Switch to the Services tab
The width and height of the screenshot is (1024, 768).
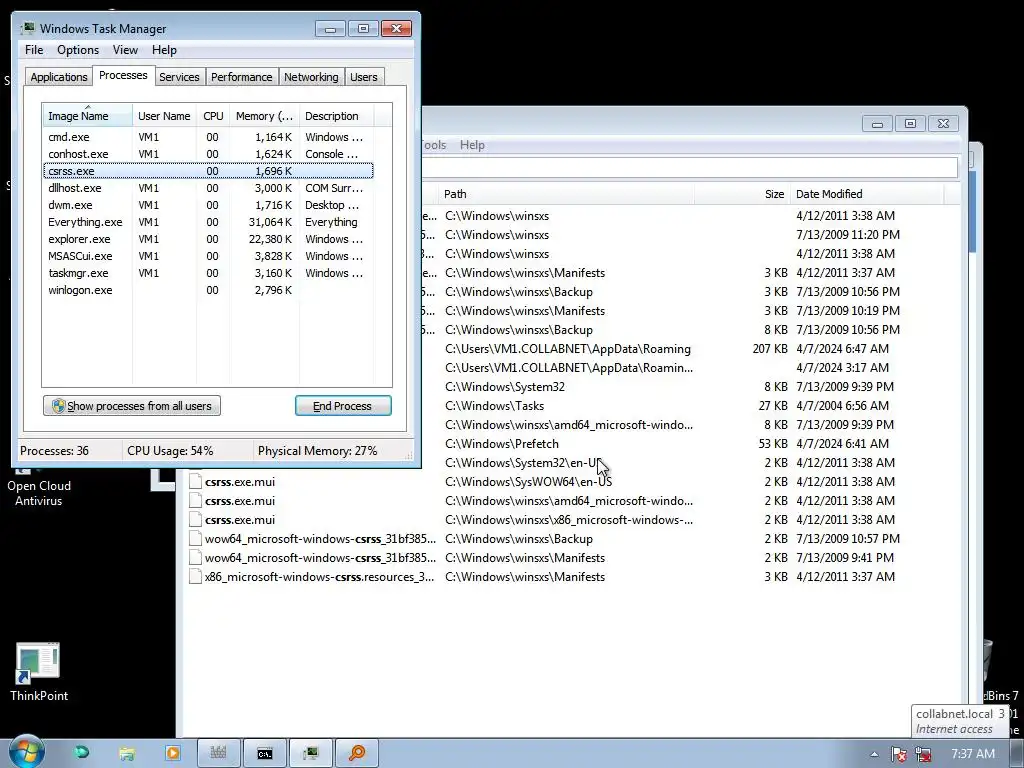coord(179,77)
